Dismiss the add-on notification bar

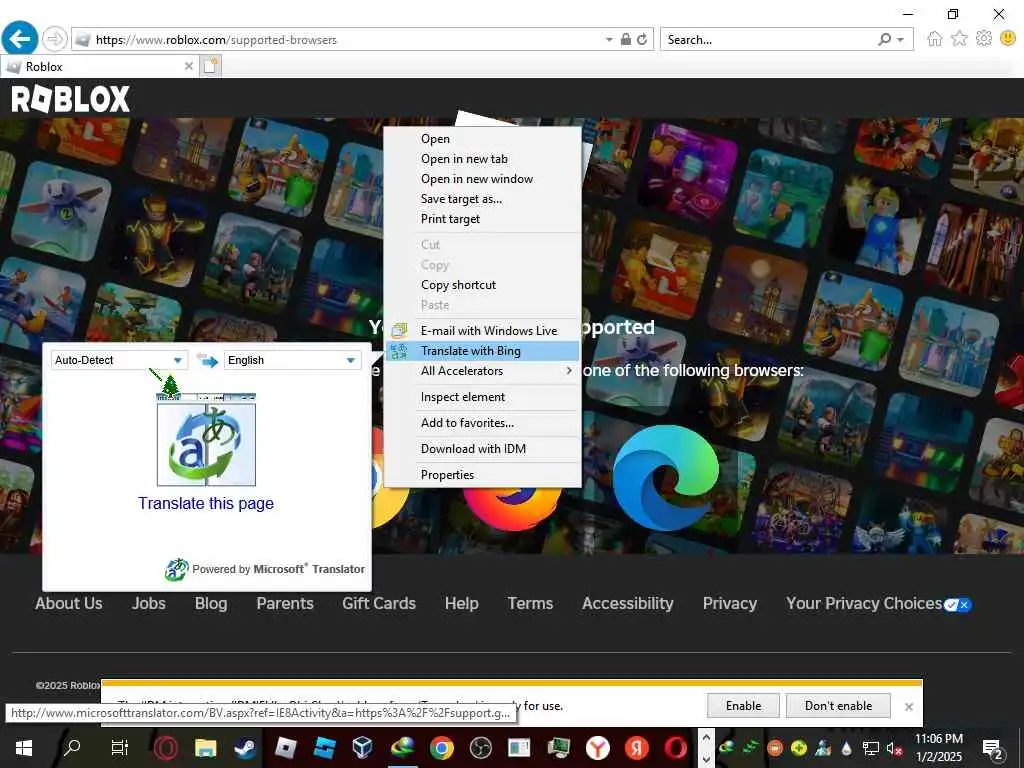click(908, 707)
